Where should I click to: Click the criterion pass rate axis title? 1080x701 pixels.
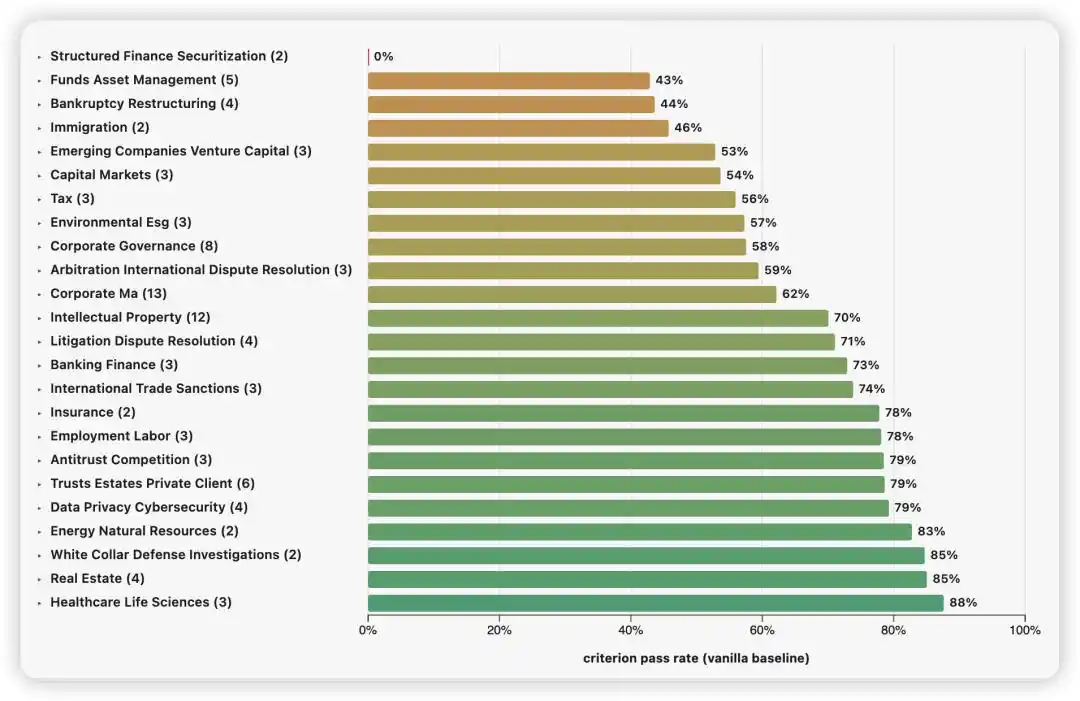(x=696, y=658)
